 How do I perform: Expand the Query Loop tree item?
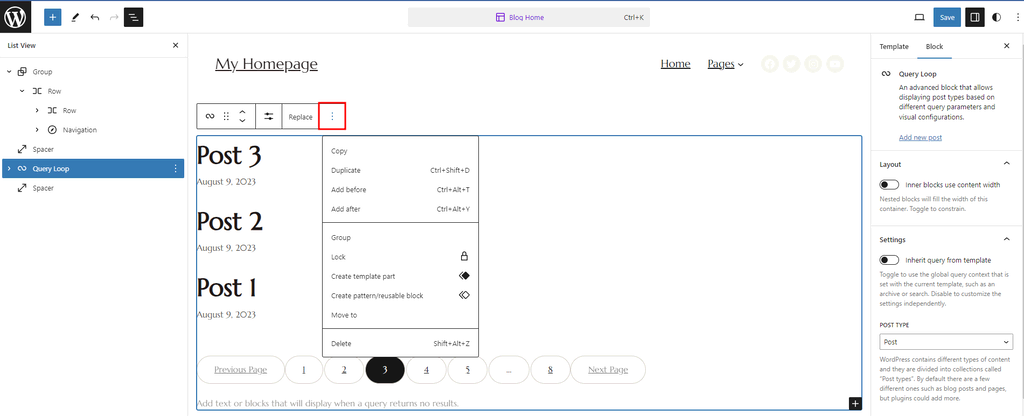(9, 169)
